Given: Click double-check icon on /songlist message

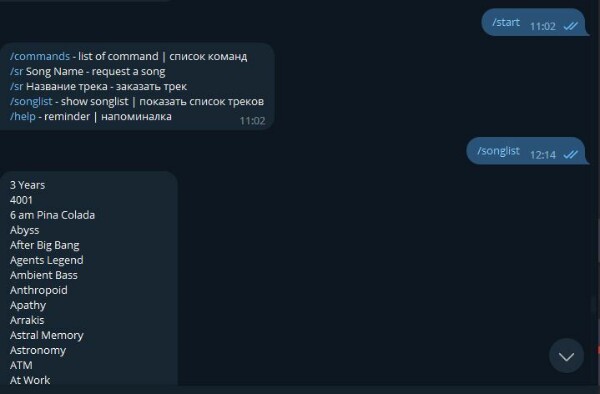Looking at the screenshot, I should pos(571,155).
